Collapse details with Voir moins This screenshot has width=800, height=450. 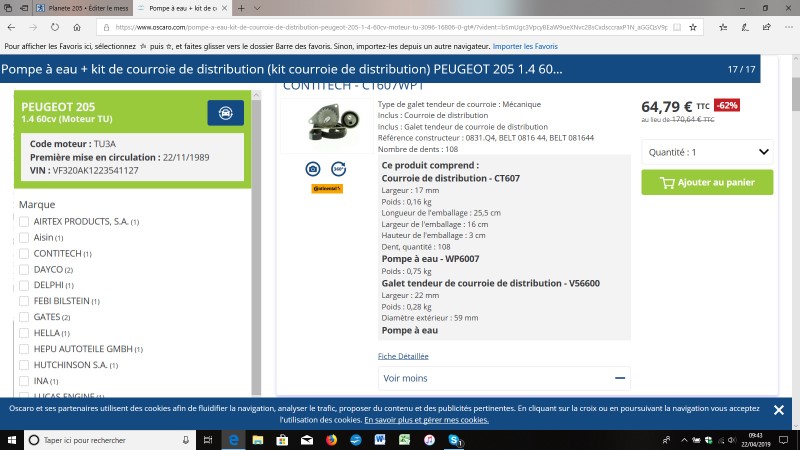[x=504, y=378]
